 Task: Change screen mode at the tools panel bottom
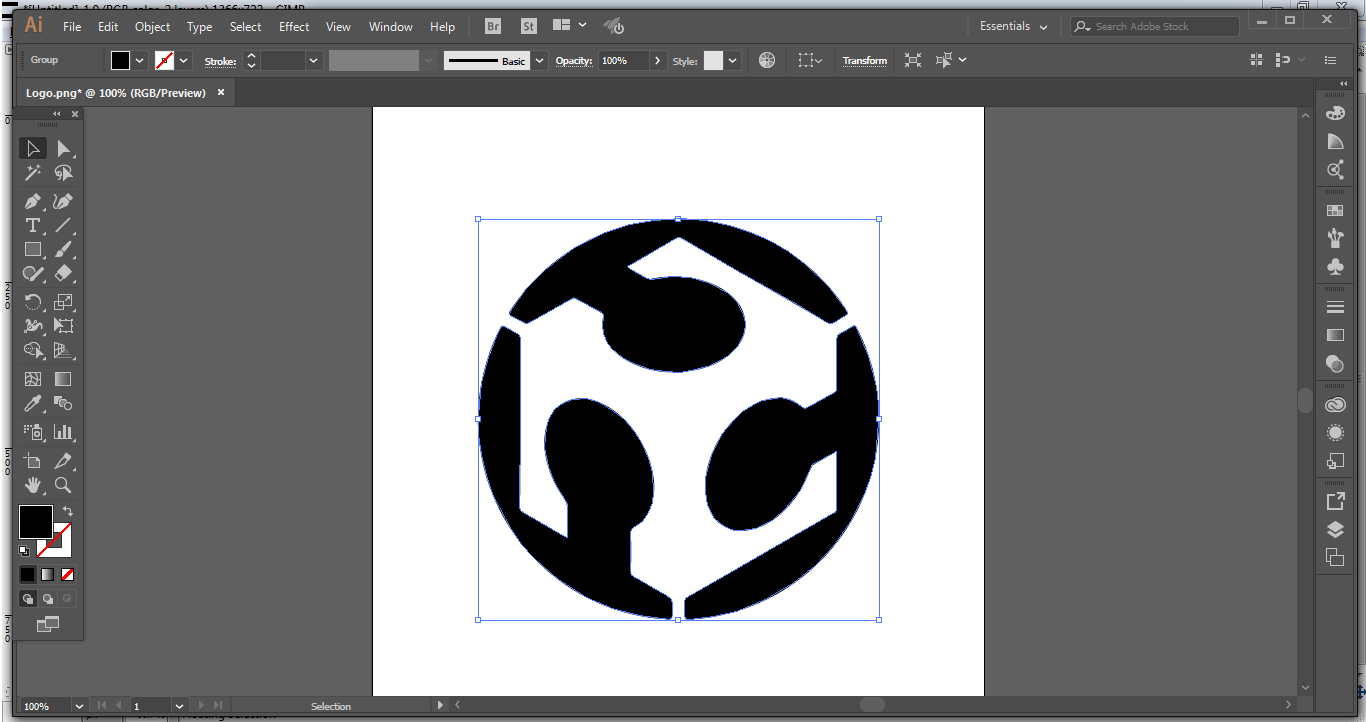pos(47,624)
